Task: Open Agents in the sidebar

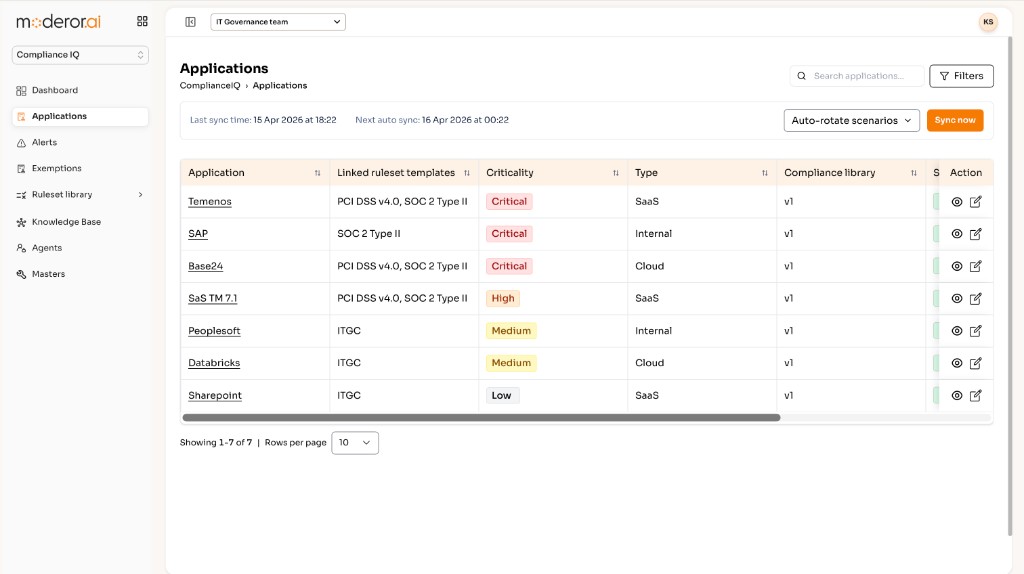Action: tap(47, 248)
